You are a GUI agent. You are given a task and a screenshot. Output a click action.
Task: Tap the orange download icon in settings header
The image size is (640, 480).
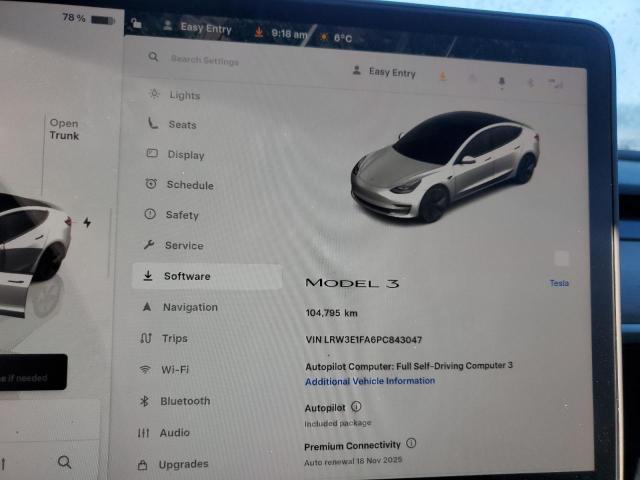click(x=442, y=76)
